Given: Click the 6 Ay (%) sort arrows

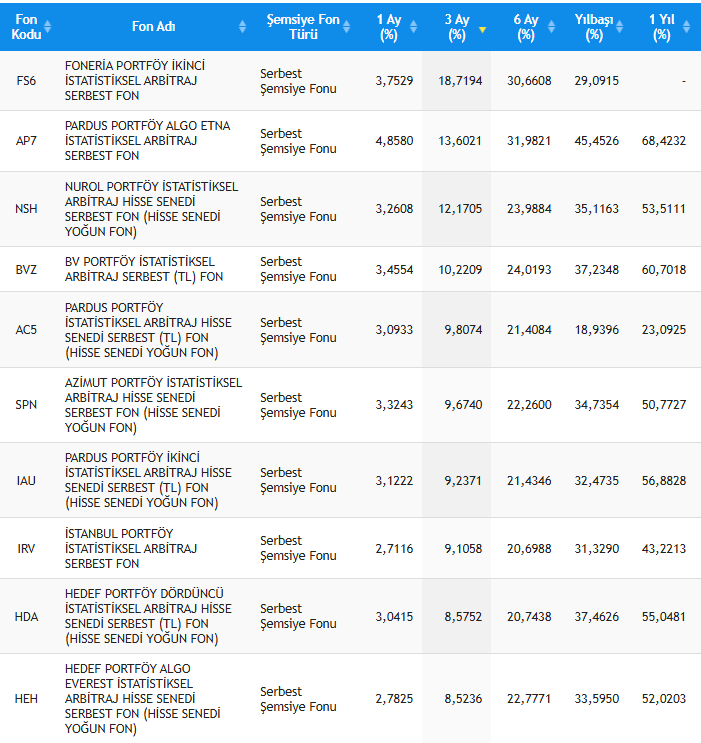Looking at the screenshot, I should tap(551, 27).
